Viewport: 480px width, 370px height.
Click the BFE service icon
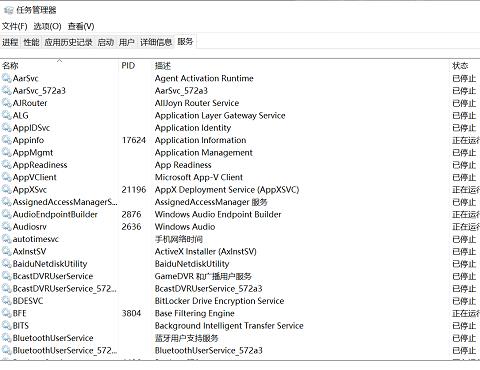tap(6, 313)
